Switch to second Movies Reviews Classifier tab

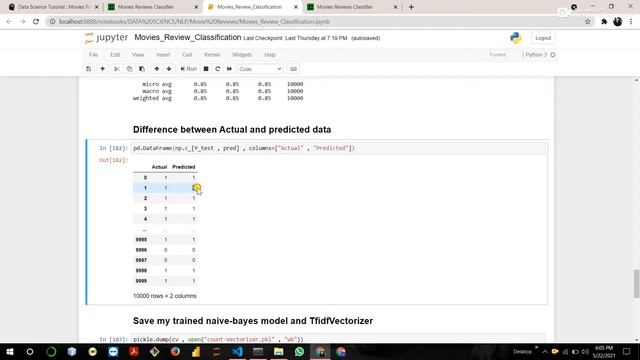153,7
